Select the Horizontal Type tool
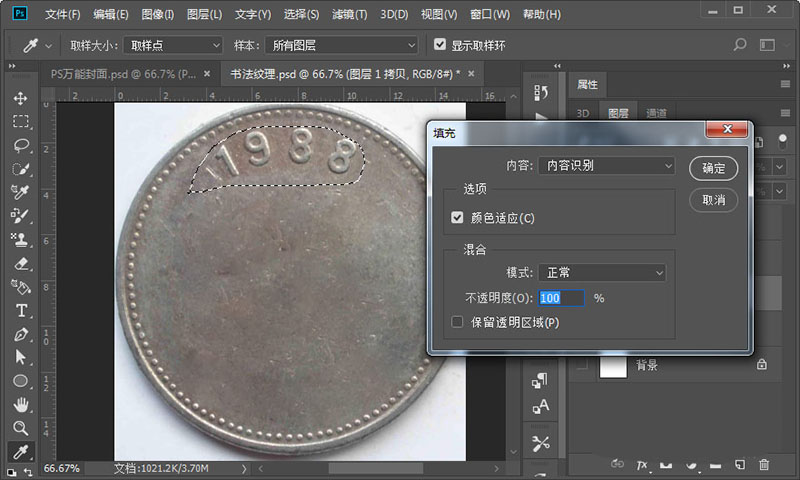 coord(21,310)
